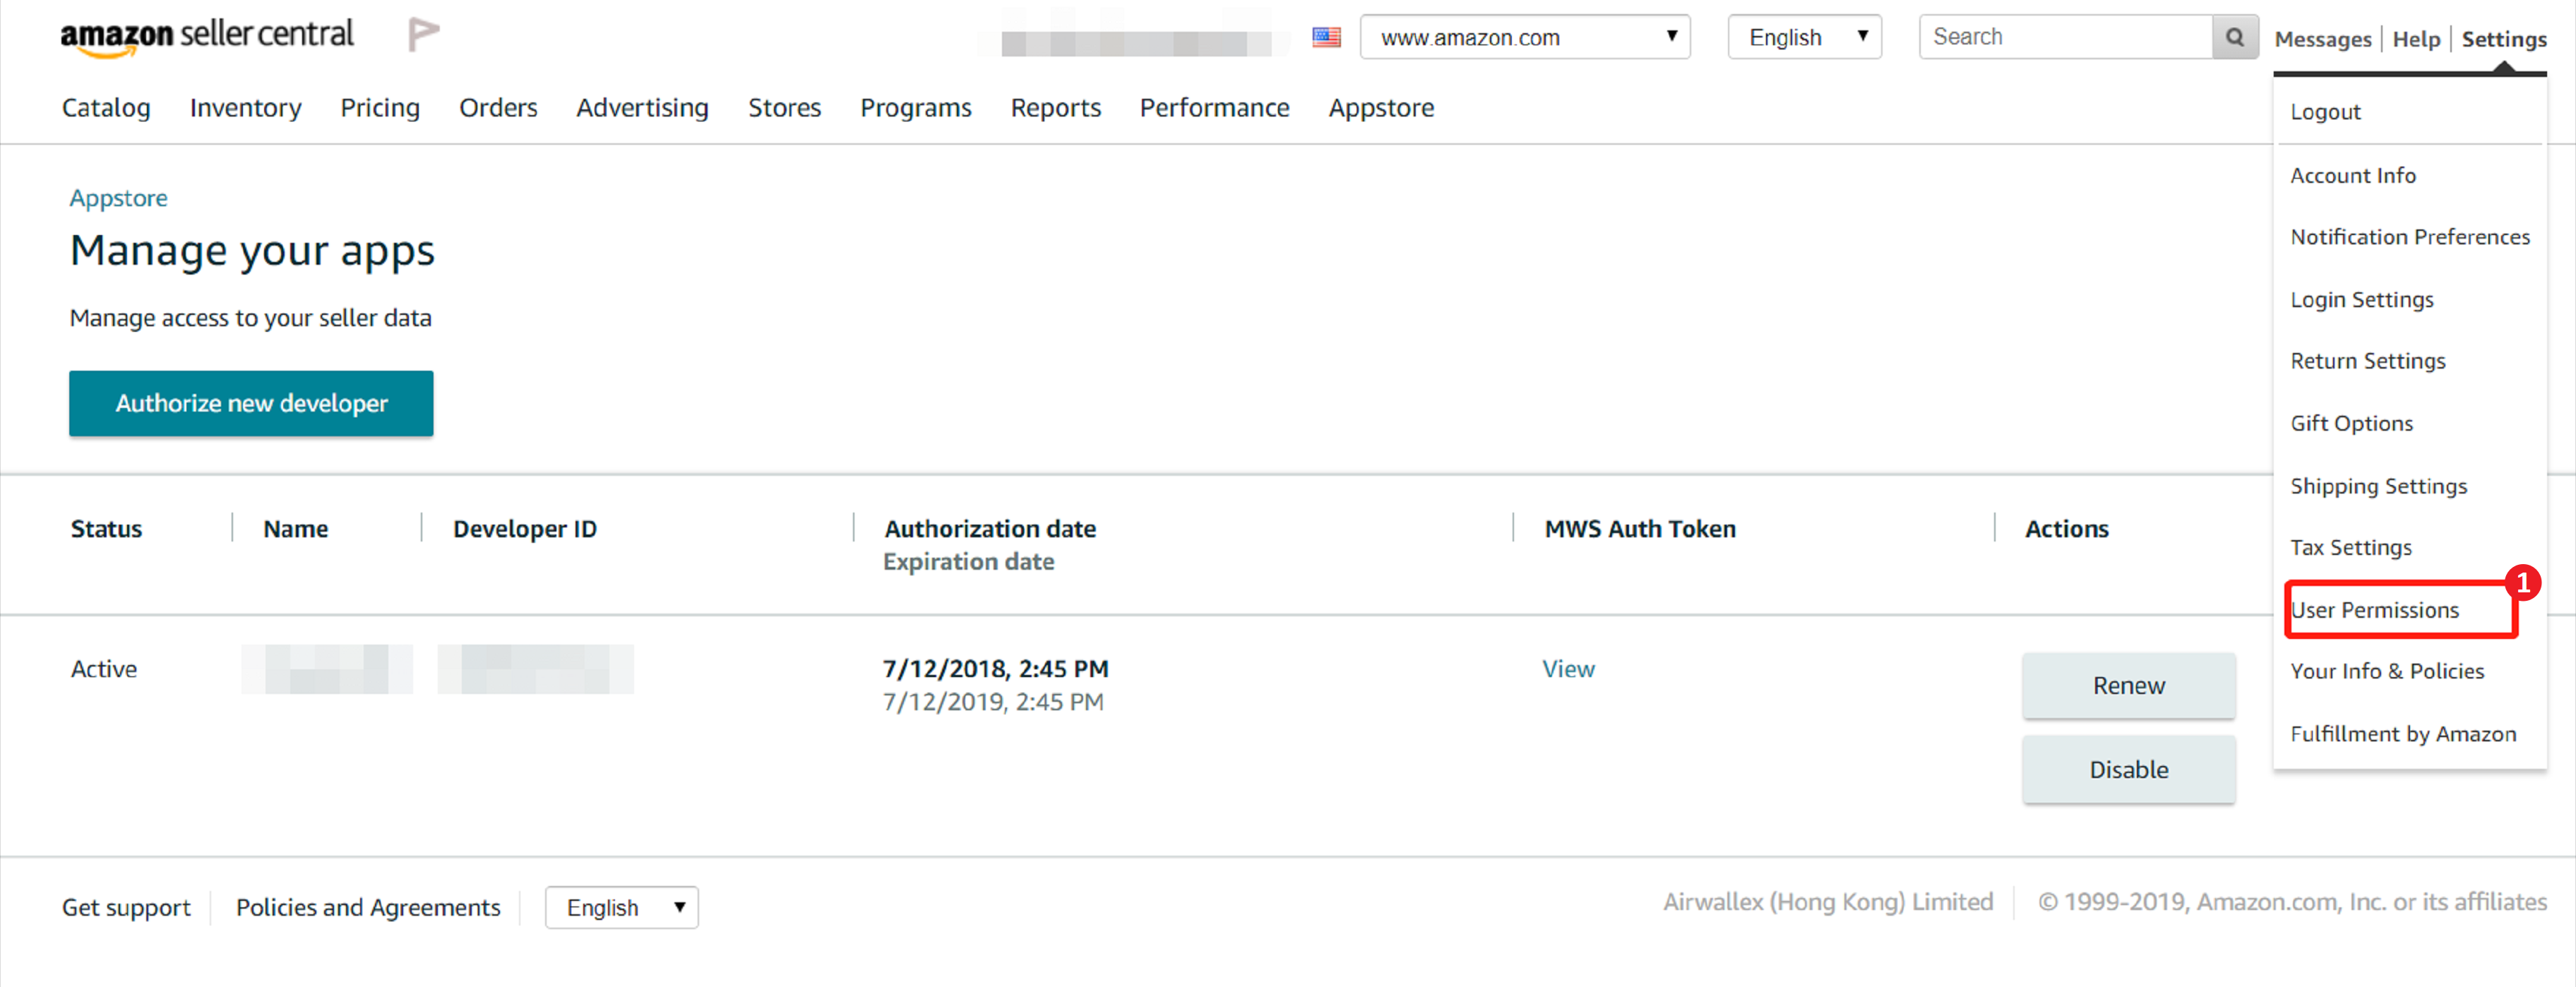Screen dimensions: 2576x987
Task: Choose Account Info from Settings menu
Action: (x=2352, y=176)
